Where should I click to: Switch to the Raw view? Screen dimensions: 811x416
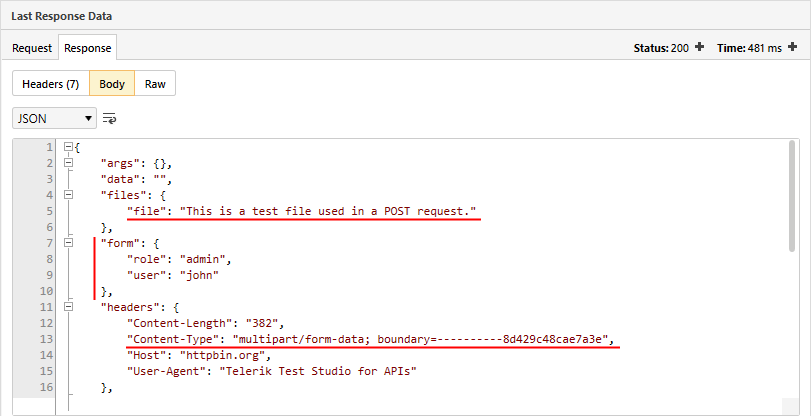155,84
